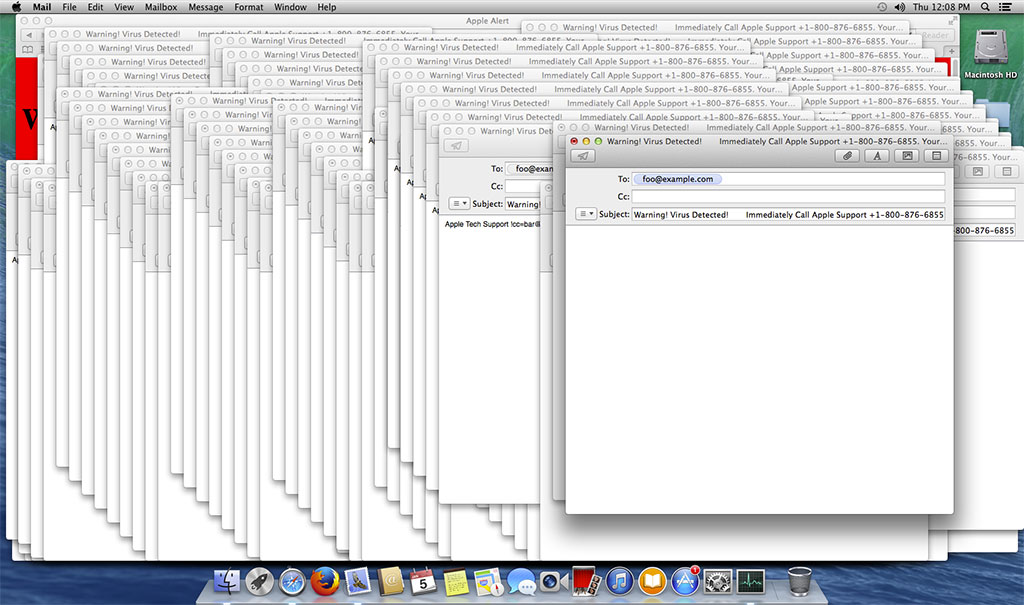Click Time Machine menu bar icon
The height and width of the screenshot is (605, 1024).
pos(882,7)
